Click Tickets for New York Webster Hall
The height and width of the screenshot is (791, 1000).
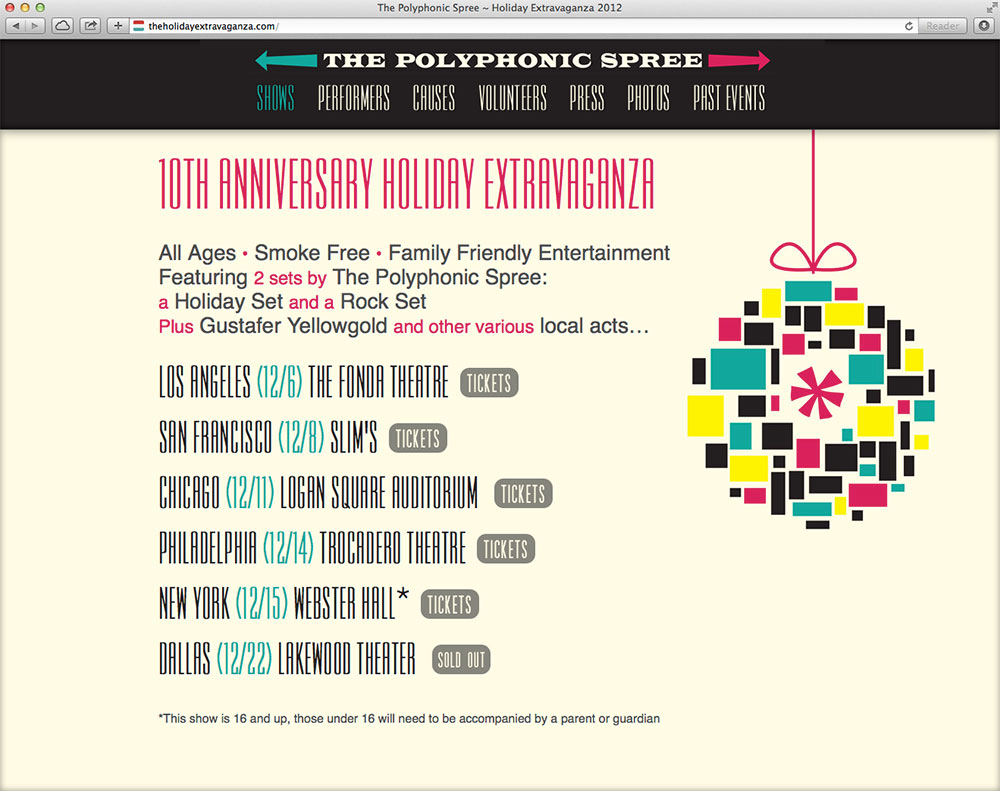point(450,604)
